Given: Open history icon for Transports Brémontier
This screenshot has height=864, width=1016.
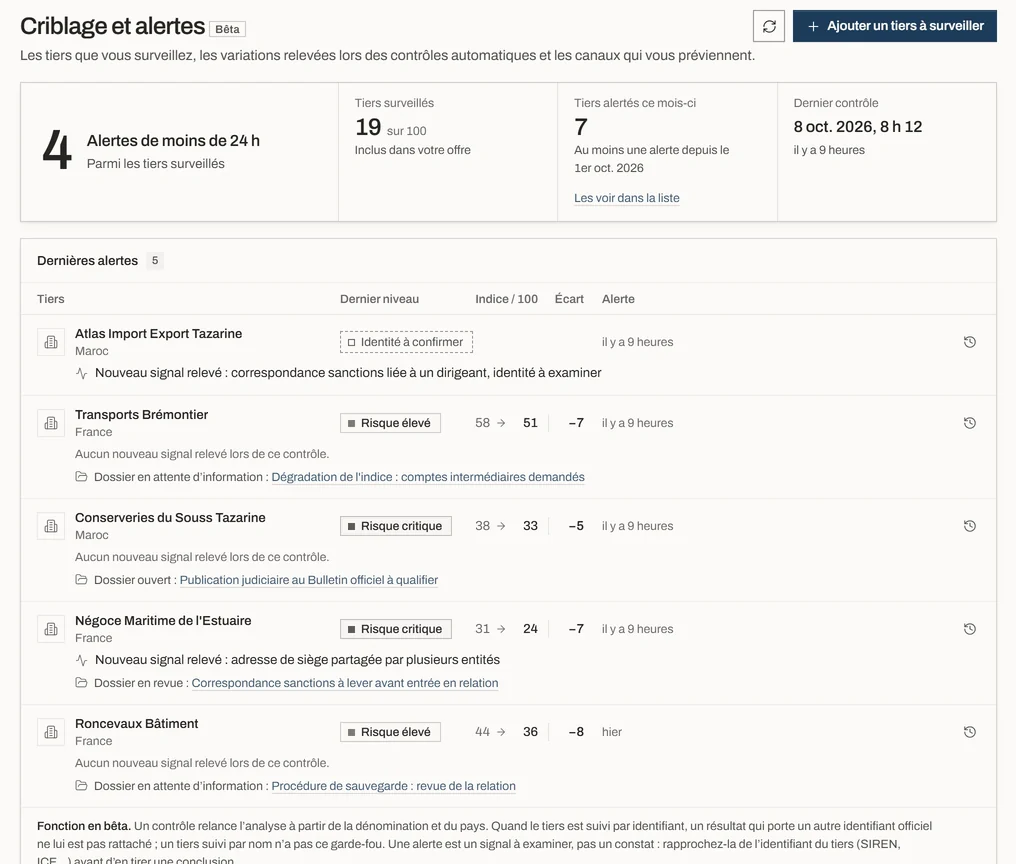Looking at the screenshot, I should (969, 423).
